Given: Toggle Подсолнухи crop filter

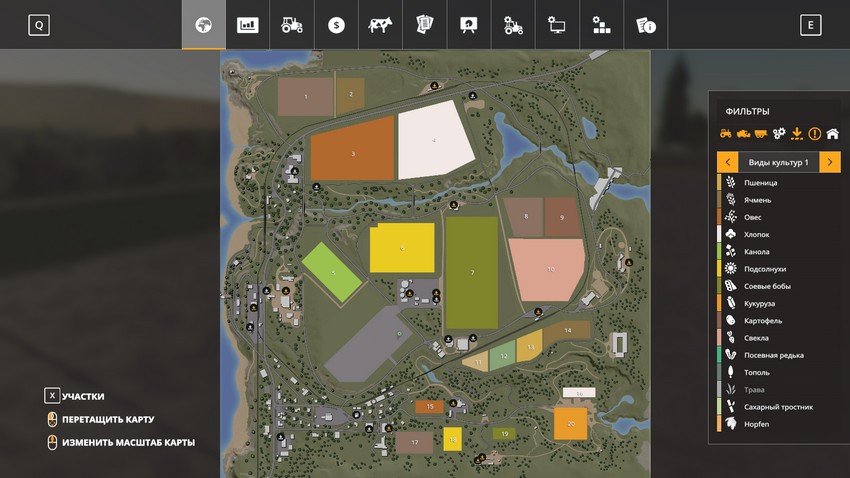Looking at the screenshot, I should point(778,269).
